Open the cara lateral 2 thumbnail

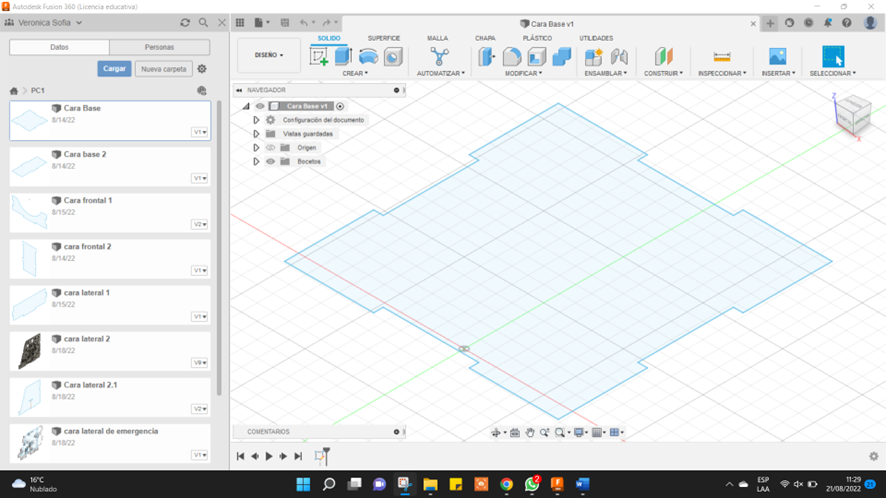coord(29,350)
